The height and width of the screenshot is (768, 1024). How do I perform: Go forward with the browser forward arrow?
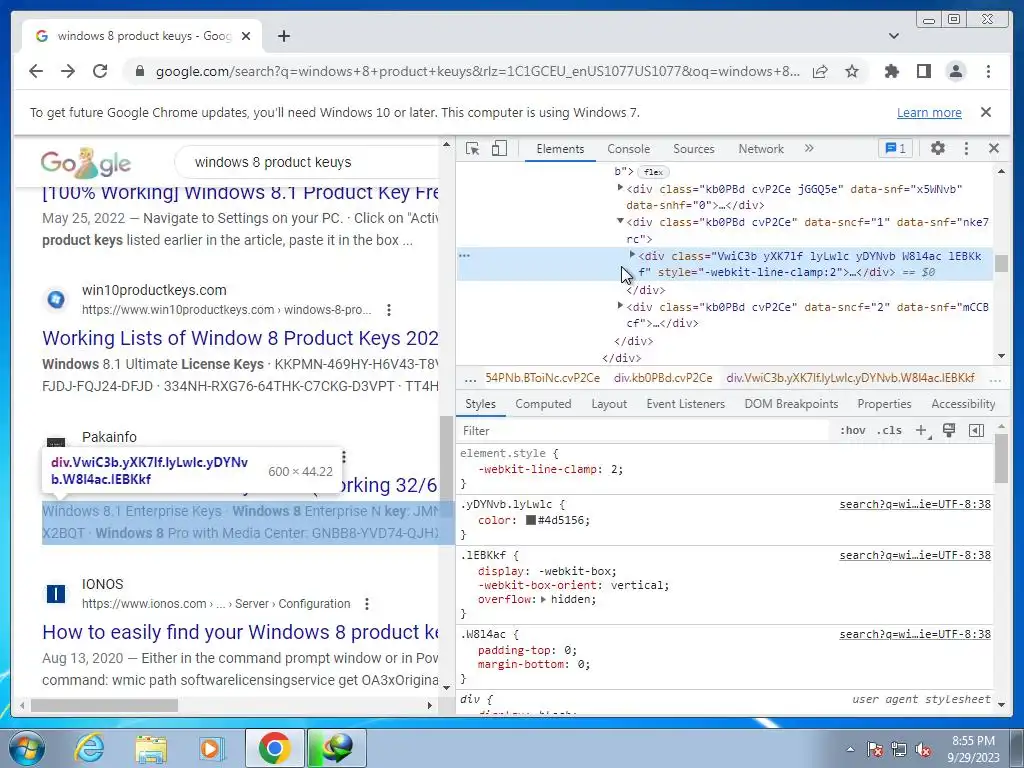coord(68,71)
